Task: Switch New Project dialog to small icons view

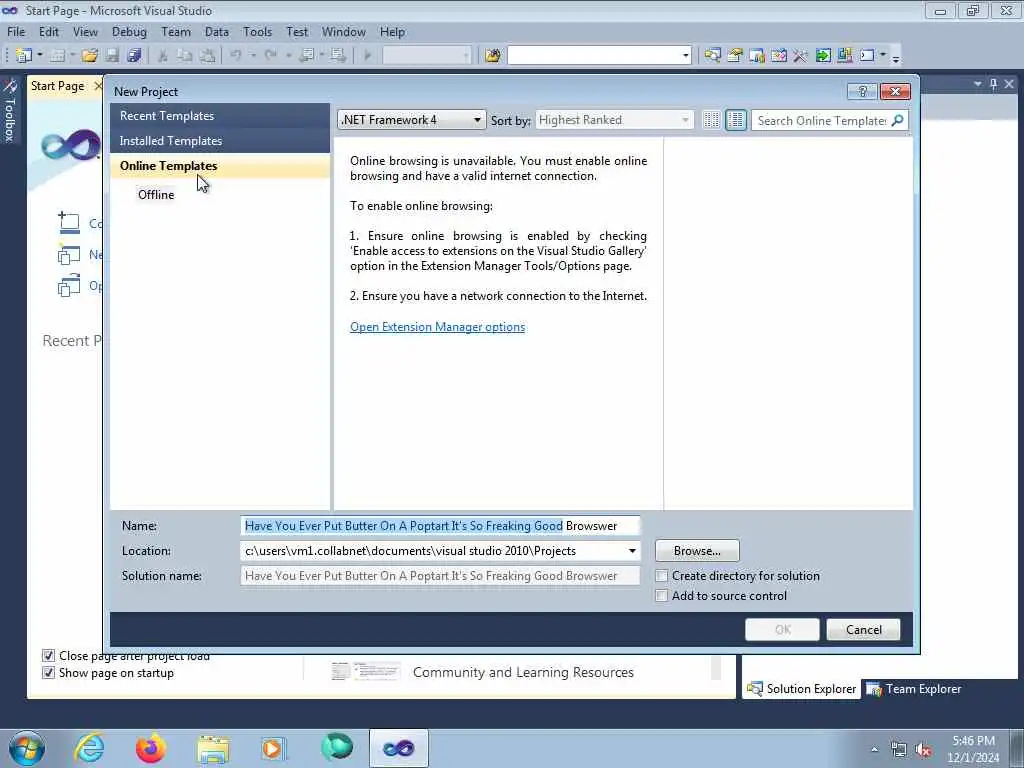Action: (711, 120)
